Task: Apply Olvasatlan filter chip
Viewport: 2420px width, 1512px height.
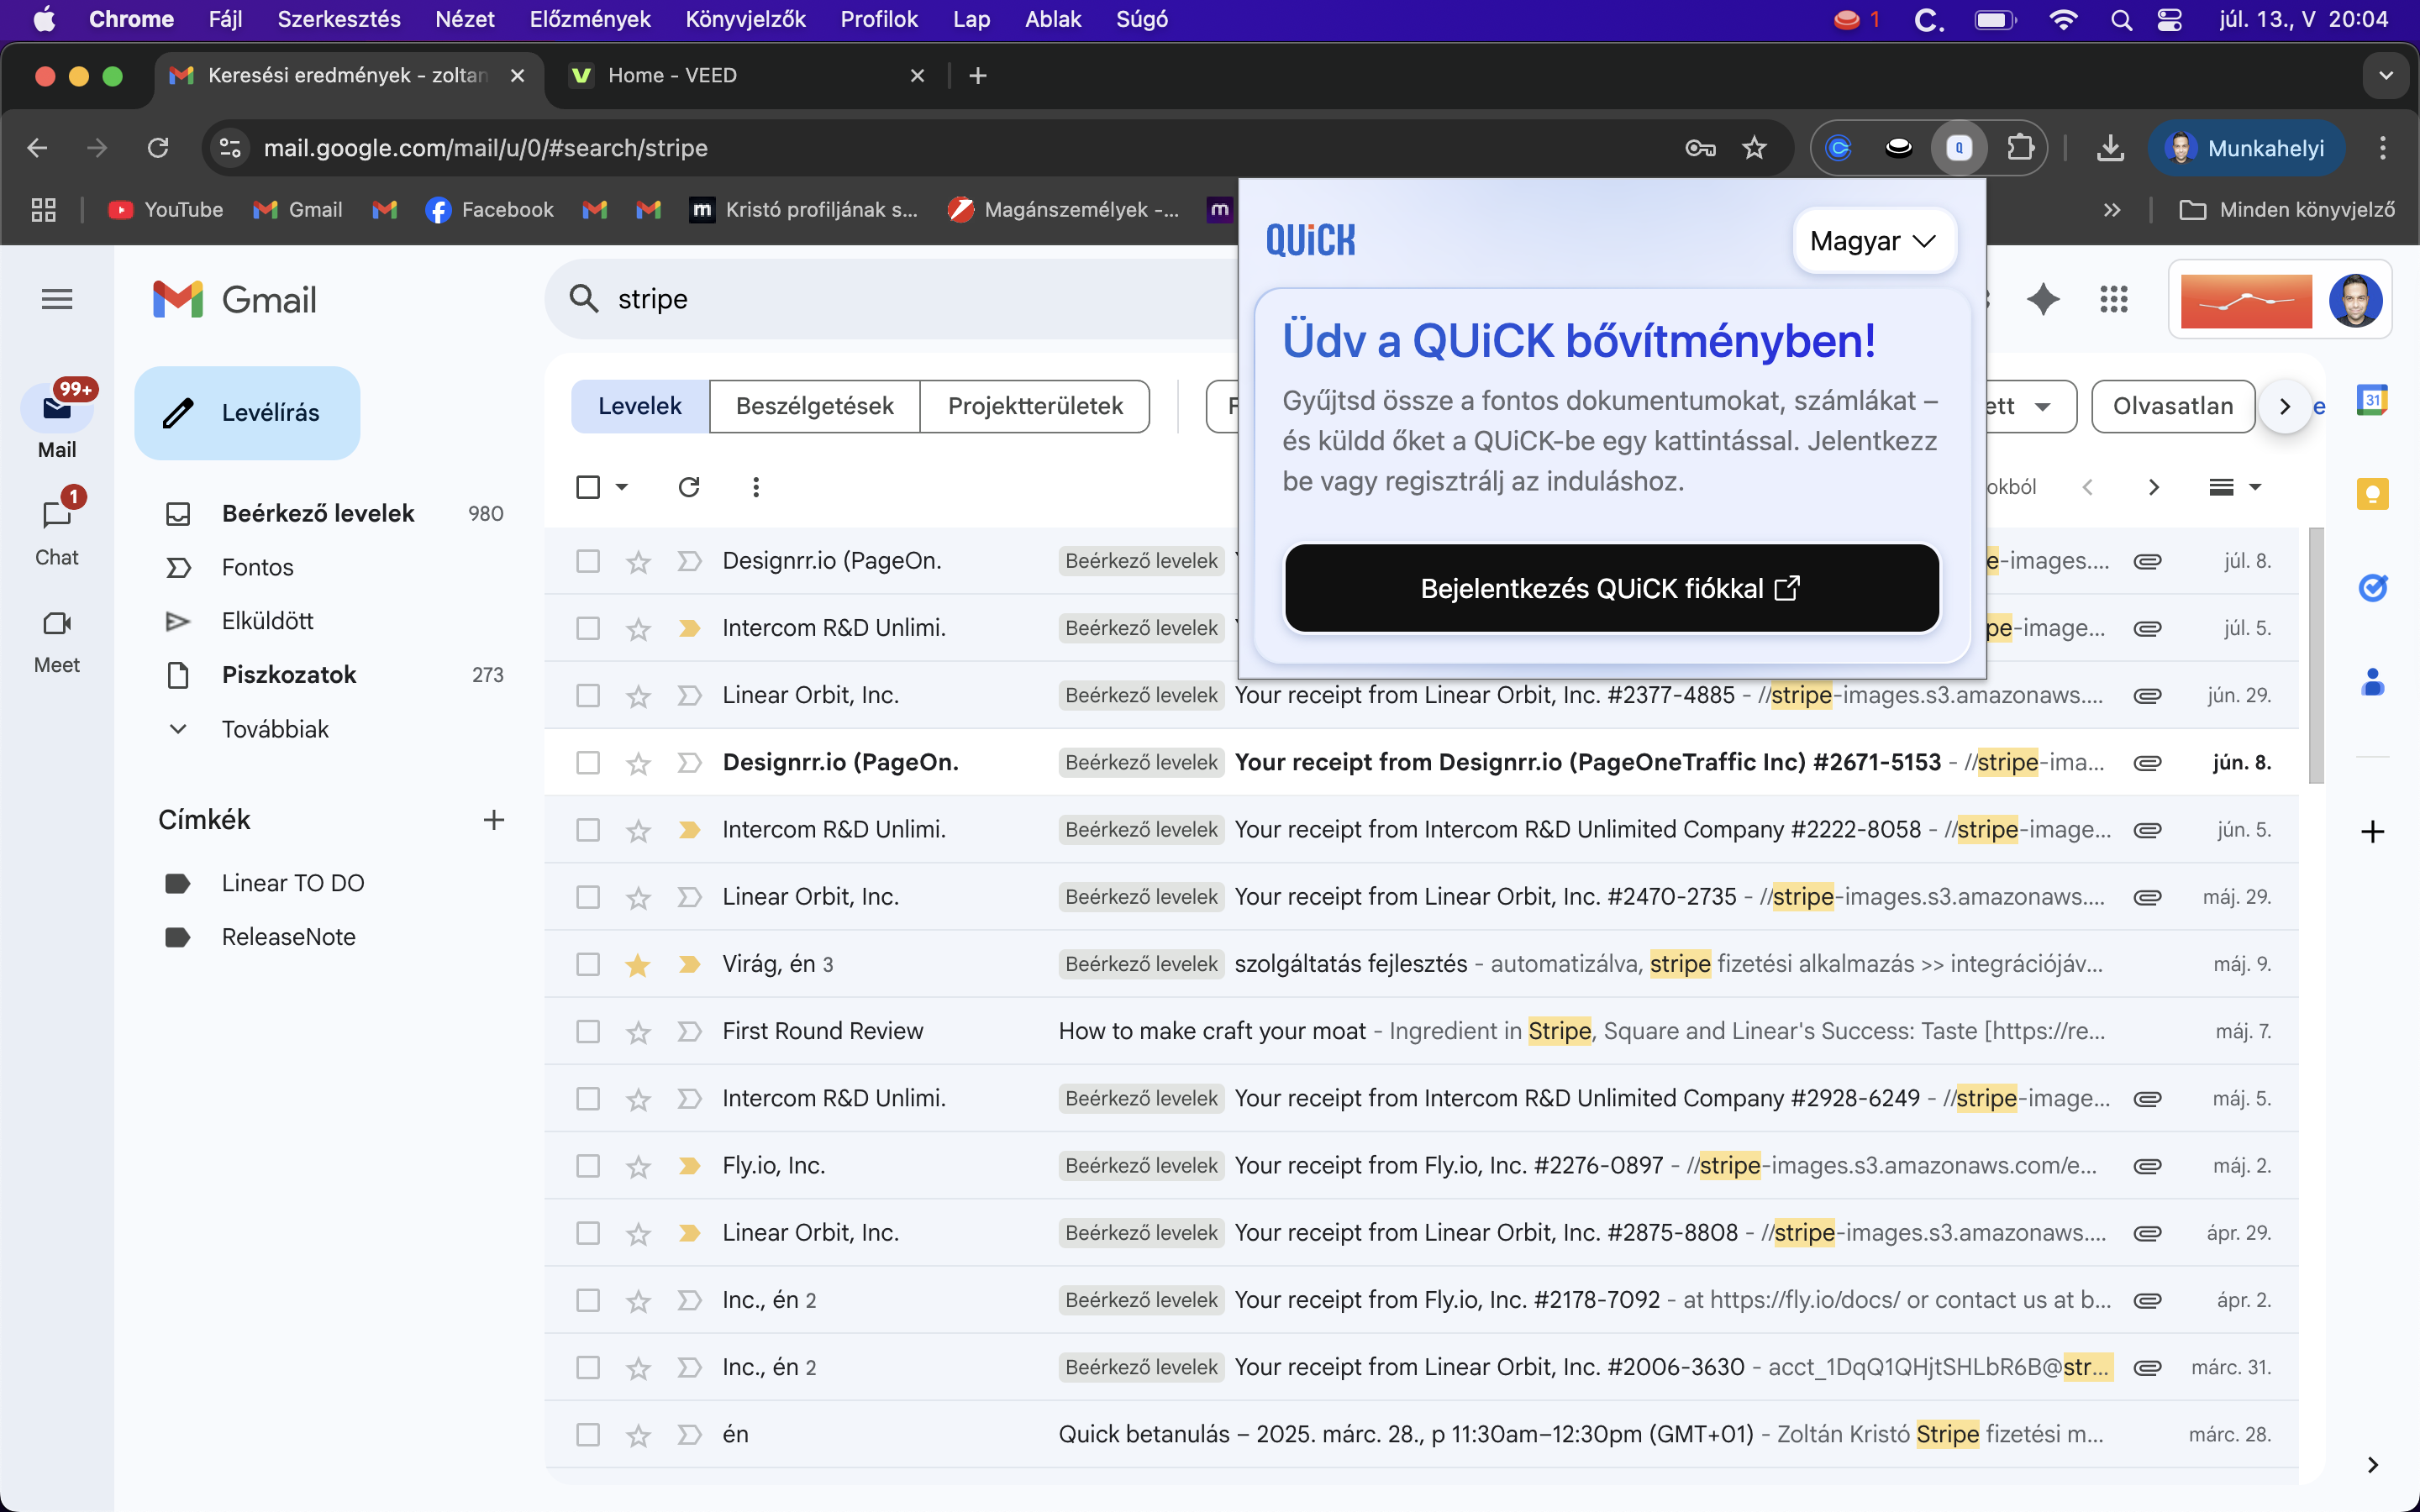Action: [2172, 406]
